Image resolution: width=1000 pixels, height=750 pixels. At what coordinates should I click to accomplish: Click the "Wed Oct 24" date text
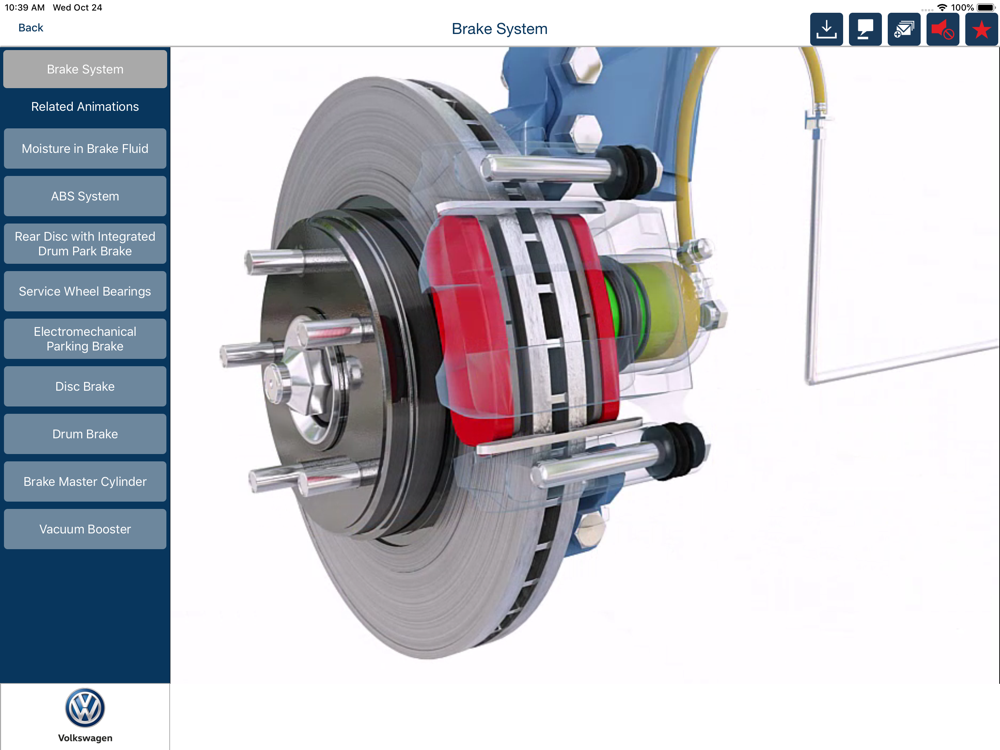(77, 8)
